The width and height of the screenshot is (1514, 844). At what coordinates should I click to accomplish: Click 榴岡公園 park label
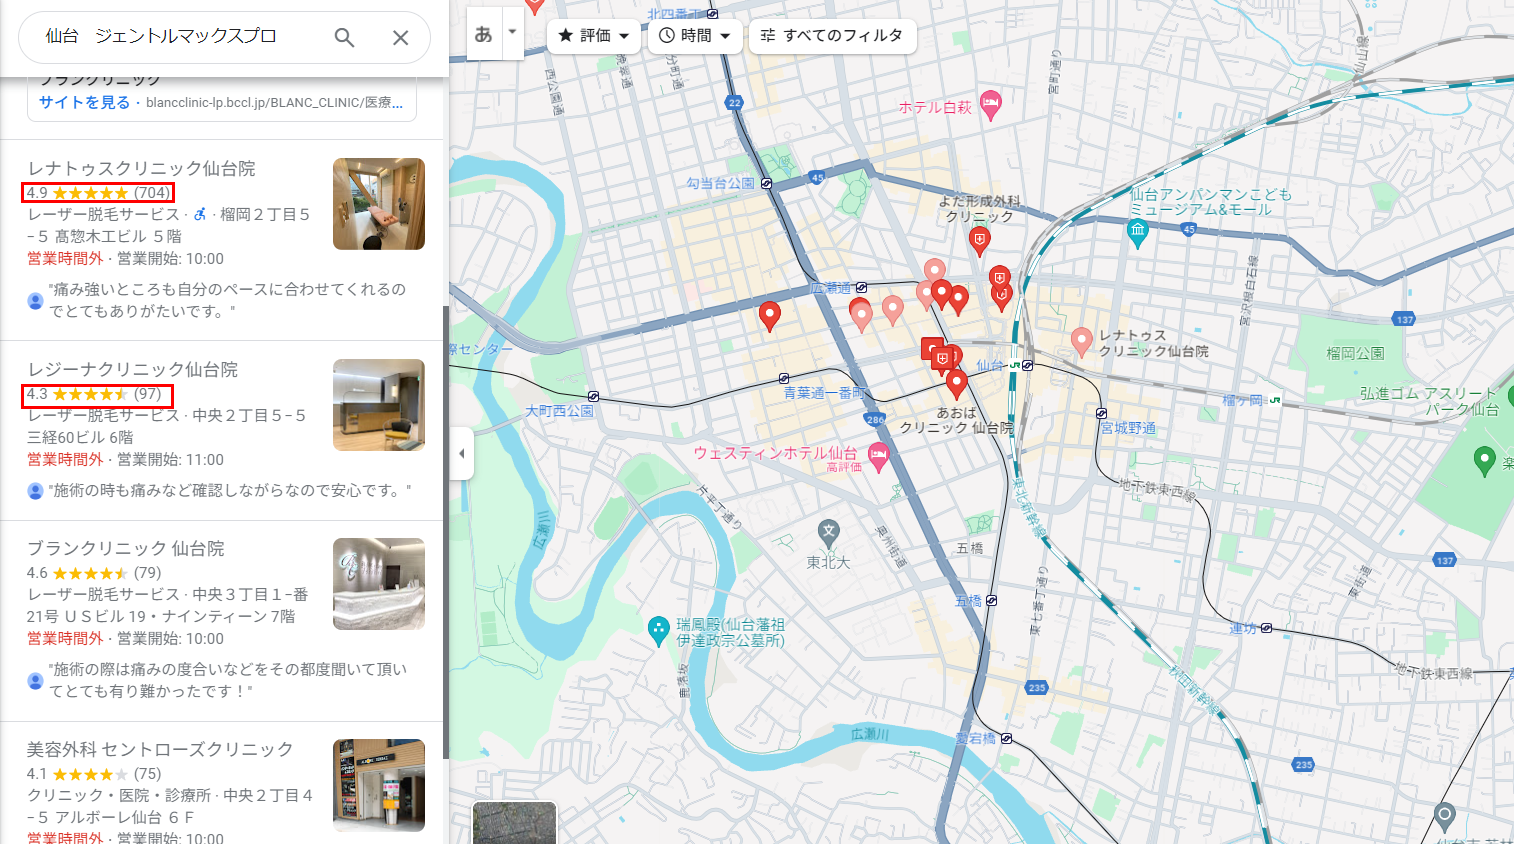(x=1355, y=353)
